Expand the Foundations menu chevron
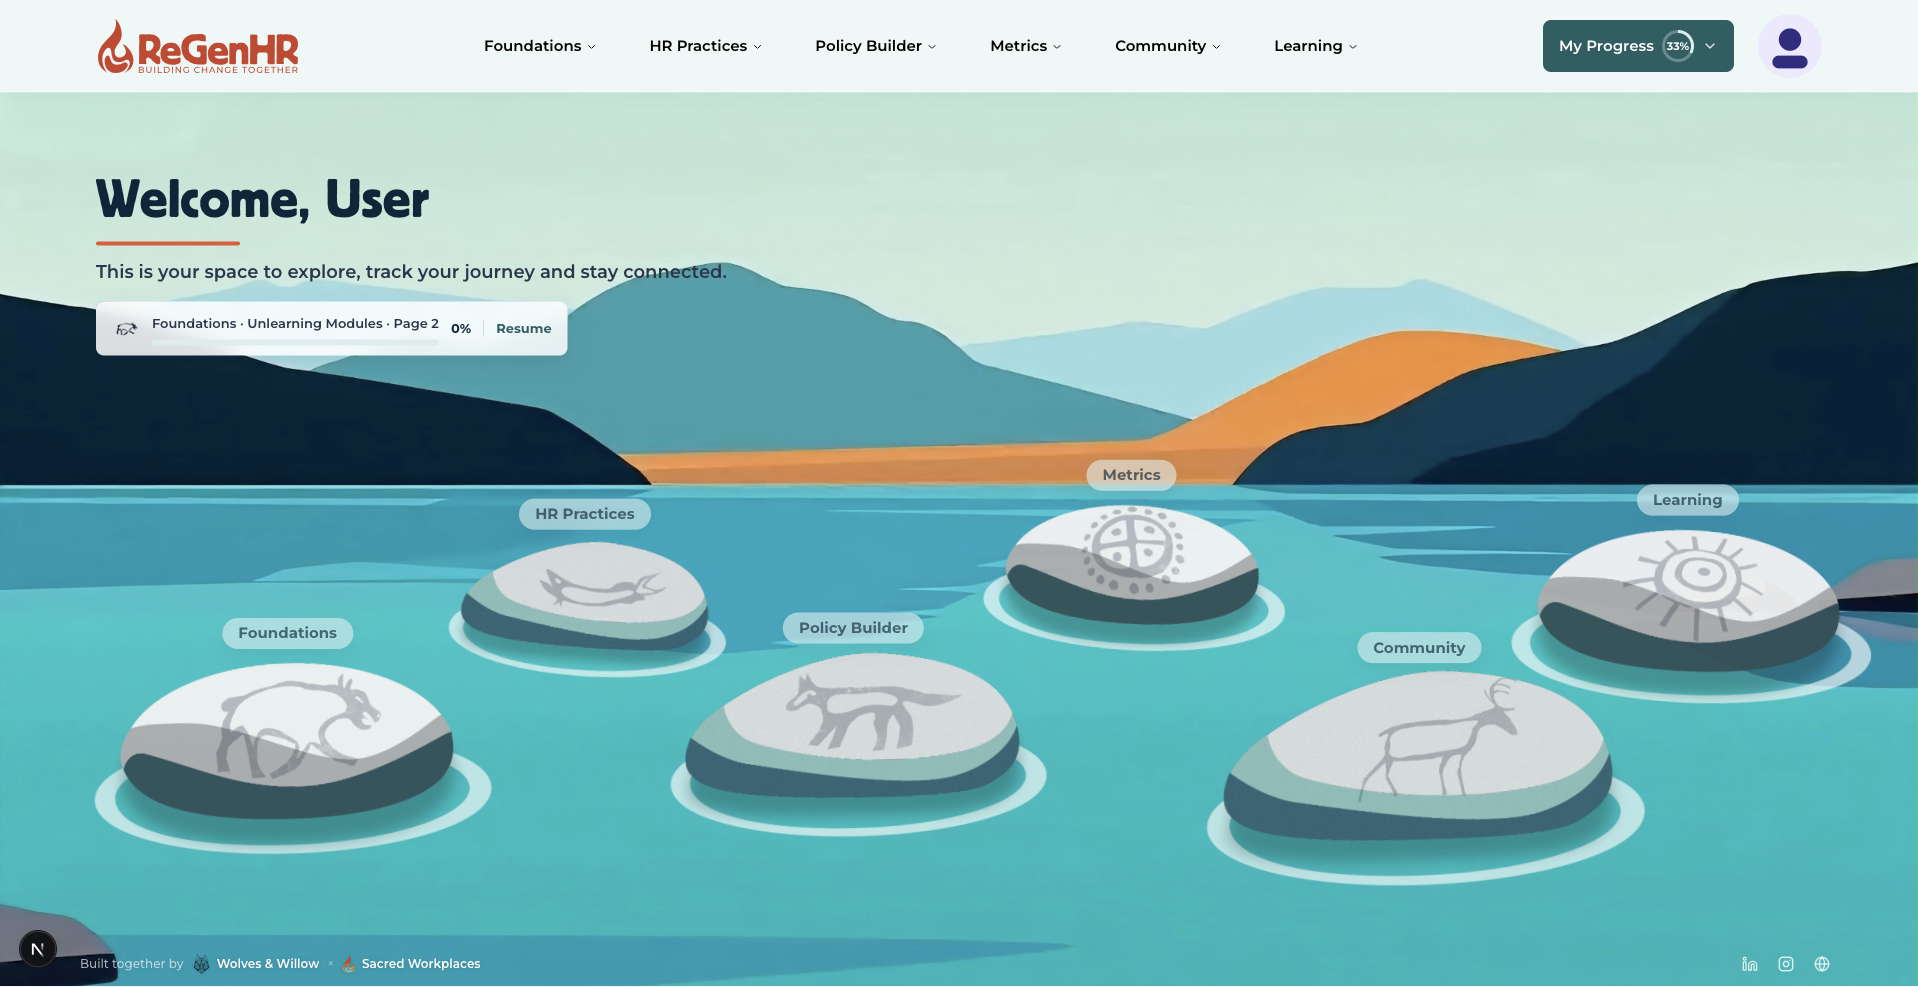1918x987 pixels. pyautogui.click(x=591, y=47)
